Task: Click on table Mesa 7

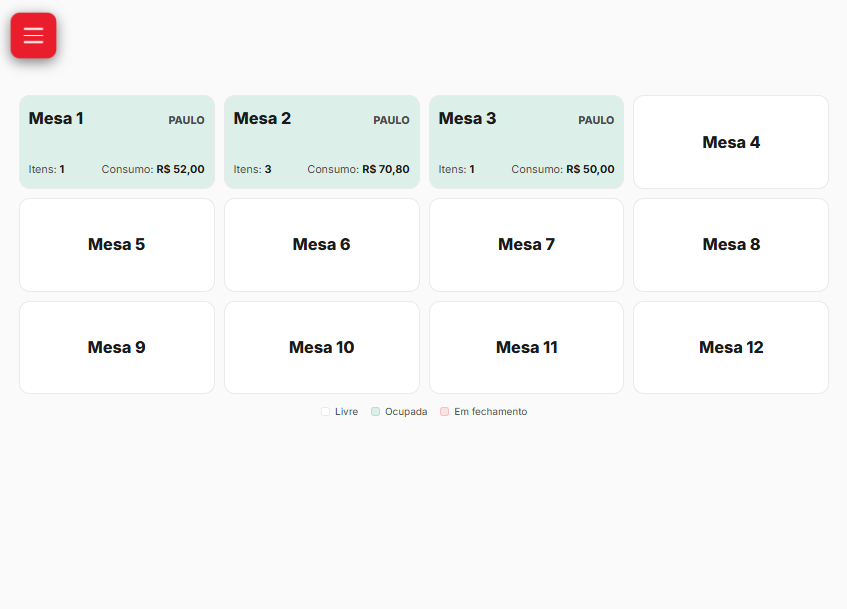Action: click(x=526, y=245)
